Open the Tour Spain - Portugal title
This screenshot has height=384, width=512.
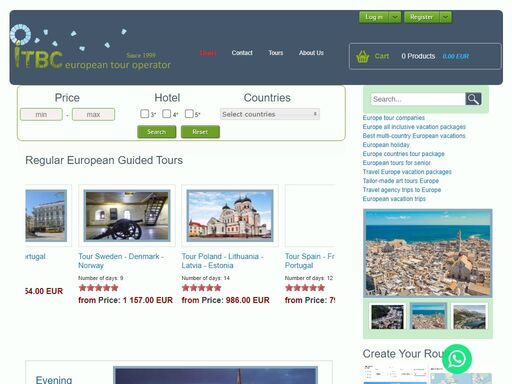point(310,261)
